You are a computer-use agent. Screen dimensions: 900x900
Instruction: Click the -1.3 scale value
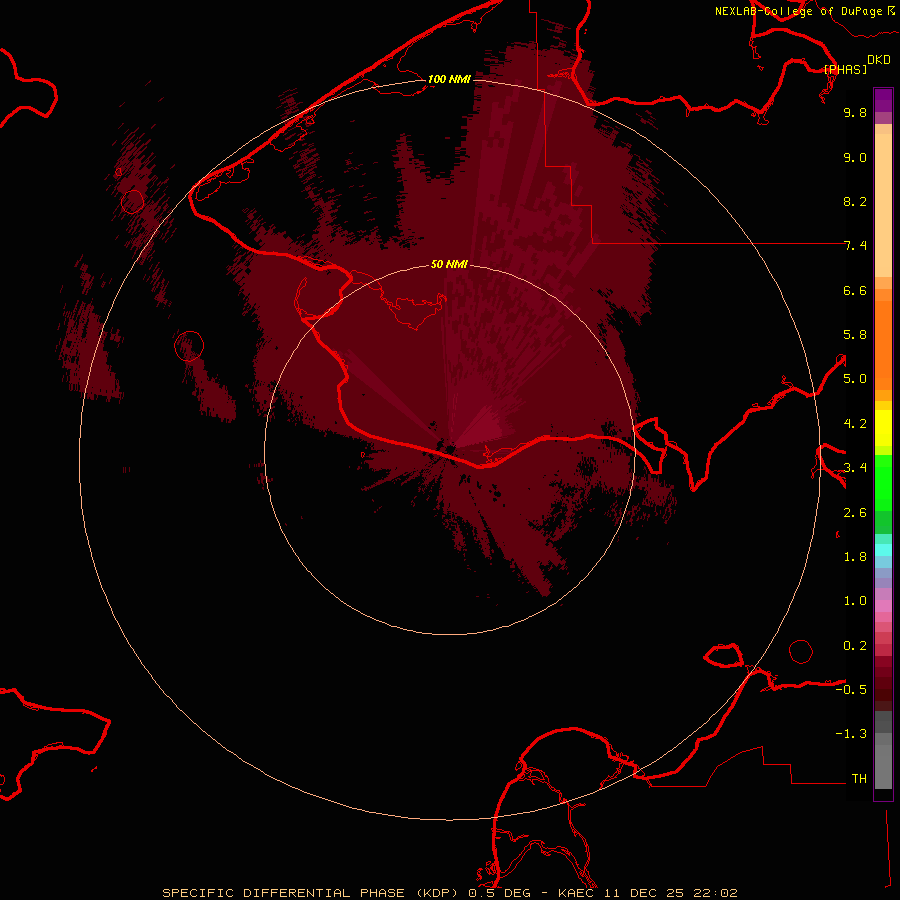[x=851, y=734]
